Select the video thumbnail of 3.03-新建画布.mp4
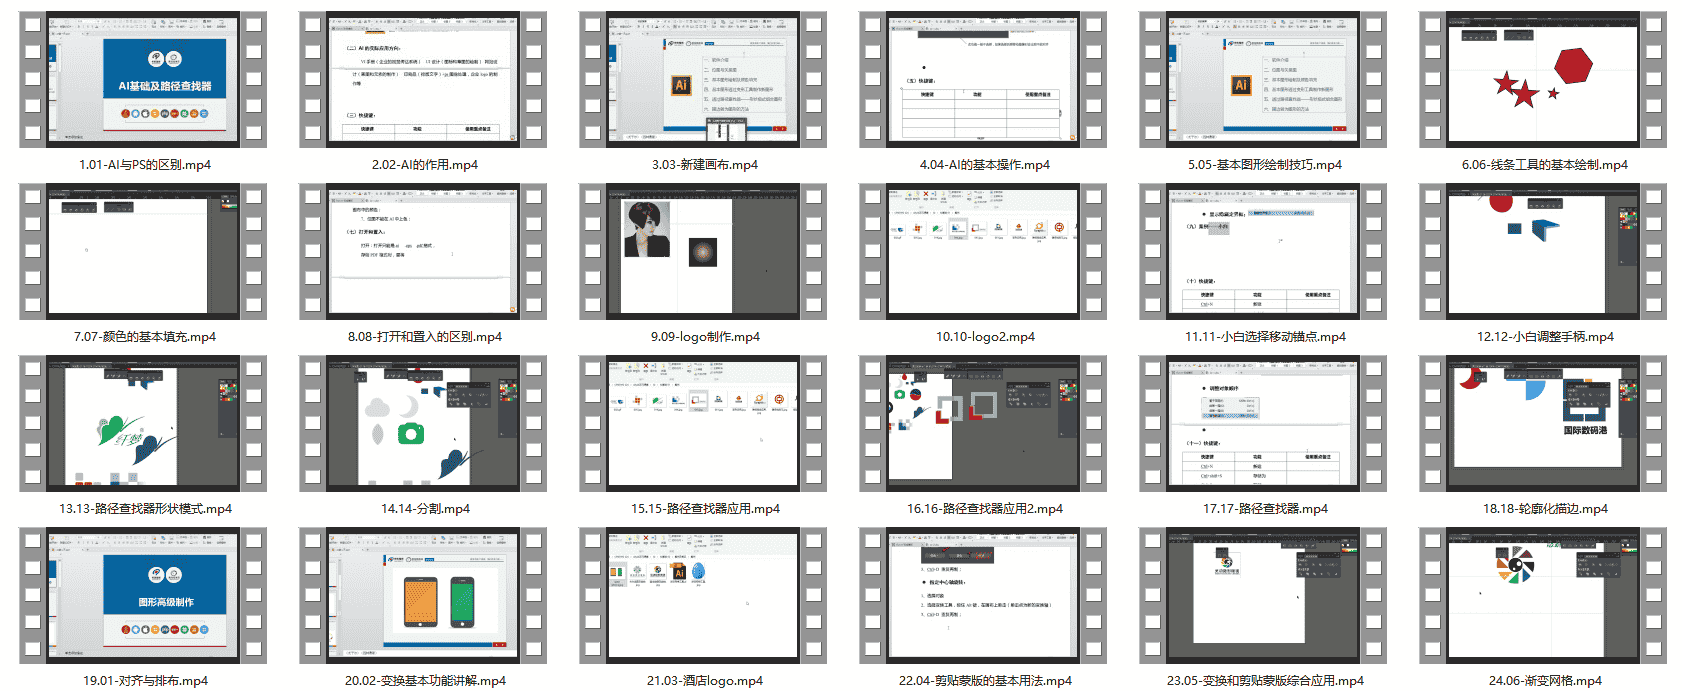The height and width of the screenshot is (691, 1682). [703, 80]
